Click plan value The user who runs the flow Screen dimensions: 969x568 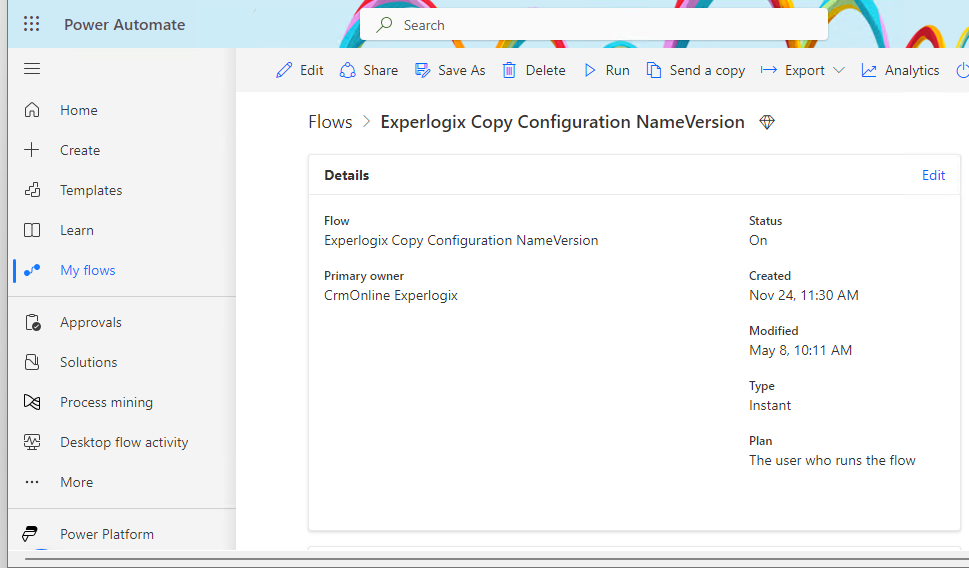(832, 460)
